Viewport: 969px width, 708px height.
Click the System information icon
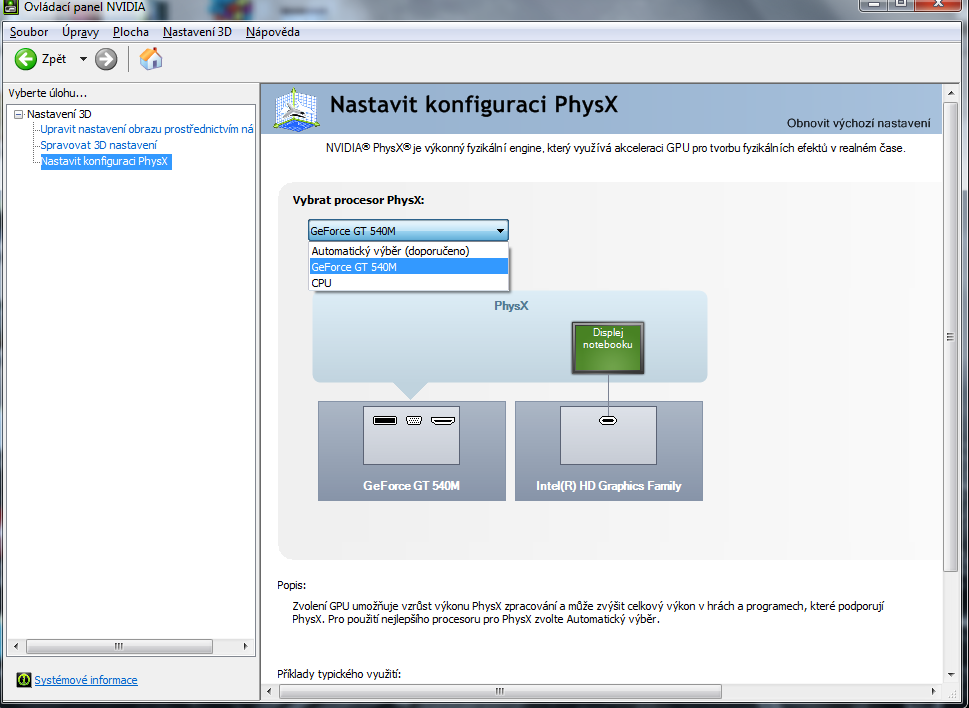pyautogui.click(x=24, y=680)
